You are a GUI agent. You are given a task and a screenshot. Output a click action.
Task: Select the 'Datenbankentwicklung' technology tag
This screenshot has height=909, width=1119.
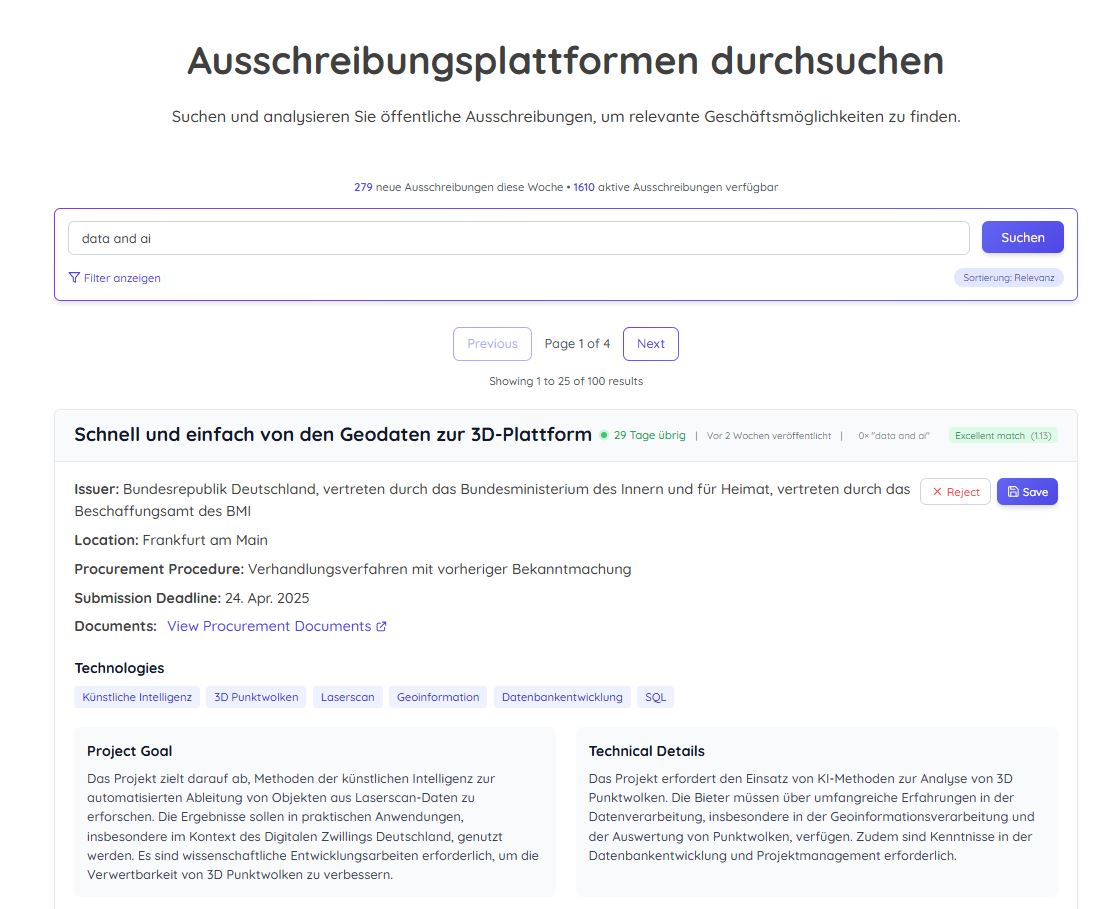(562, 697)
